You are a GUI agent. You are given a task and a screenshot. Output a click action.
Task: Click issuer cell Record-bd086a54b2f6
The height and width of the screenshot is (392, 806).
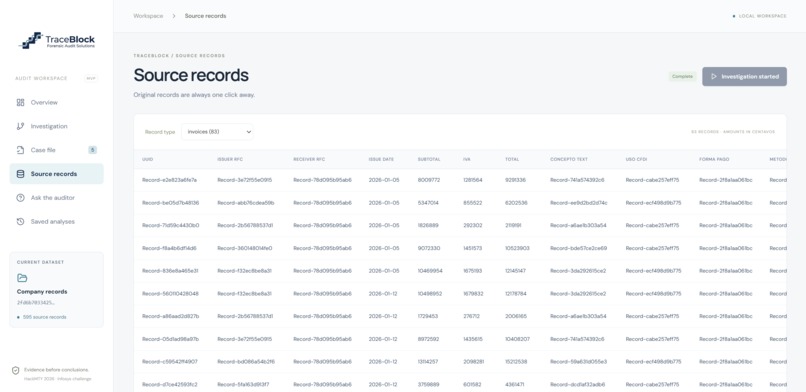(246, 362)
